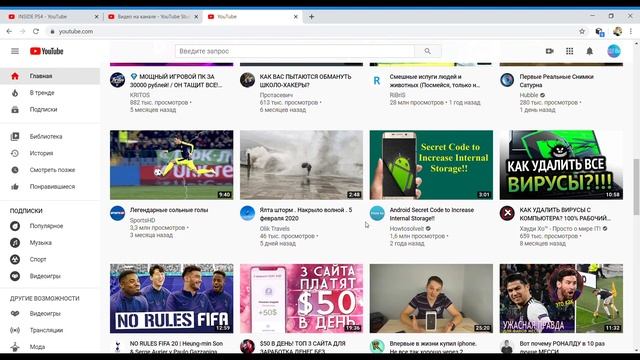
Task: Play Ужасная правда Ronaldo thumbnail
Action: [x=561, y=298]
